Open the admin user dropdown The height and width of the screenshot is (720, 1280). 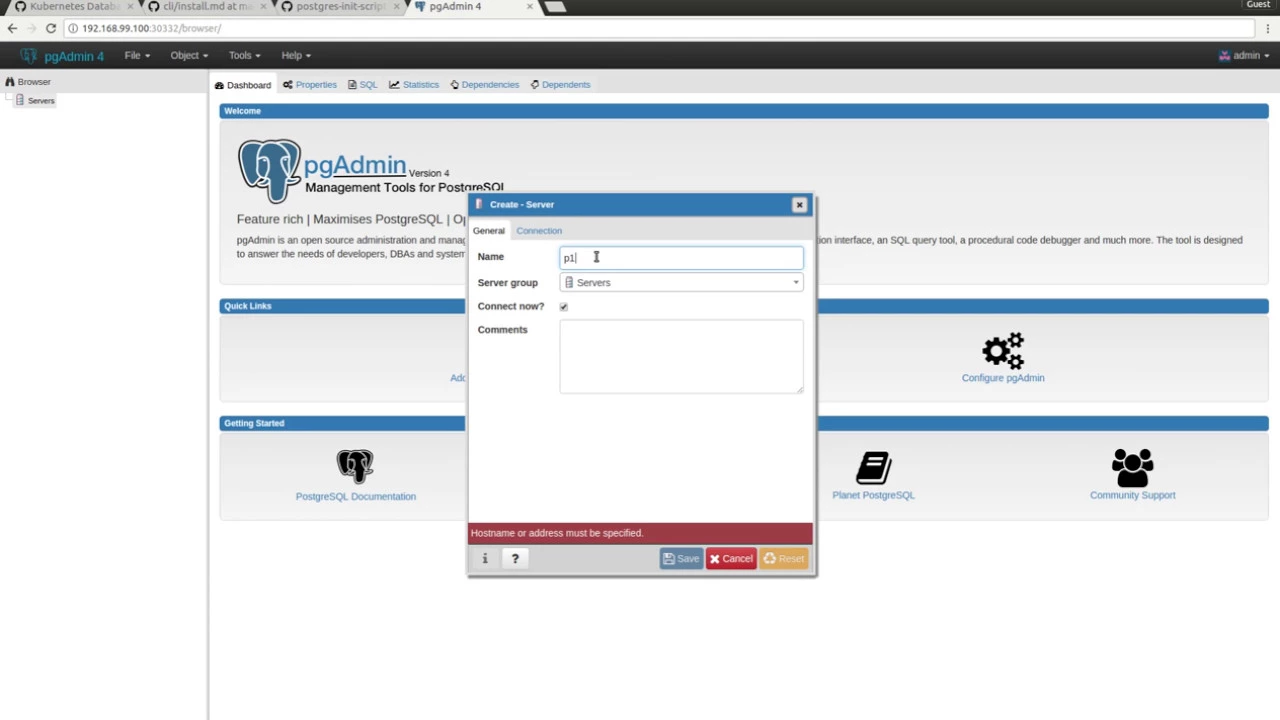[x=1244, y=55]
